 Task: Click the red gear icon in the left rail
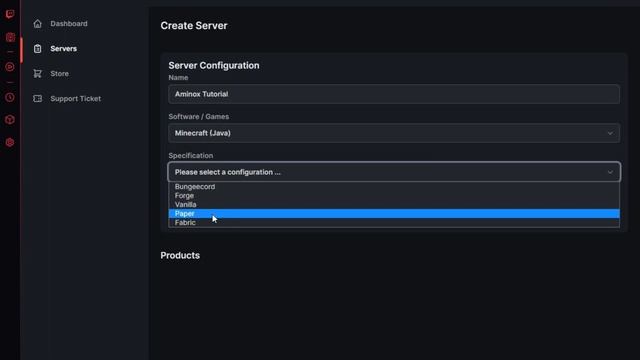(10, 142)
